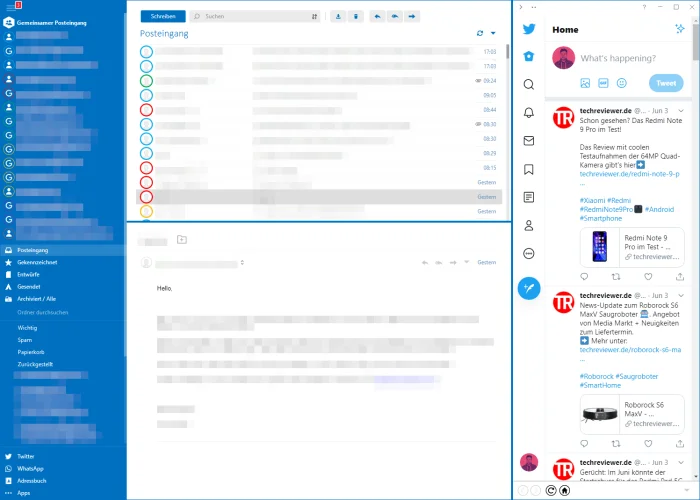
Task: Click the Schreiben compose button
Action: pos(163,17)
